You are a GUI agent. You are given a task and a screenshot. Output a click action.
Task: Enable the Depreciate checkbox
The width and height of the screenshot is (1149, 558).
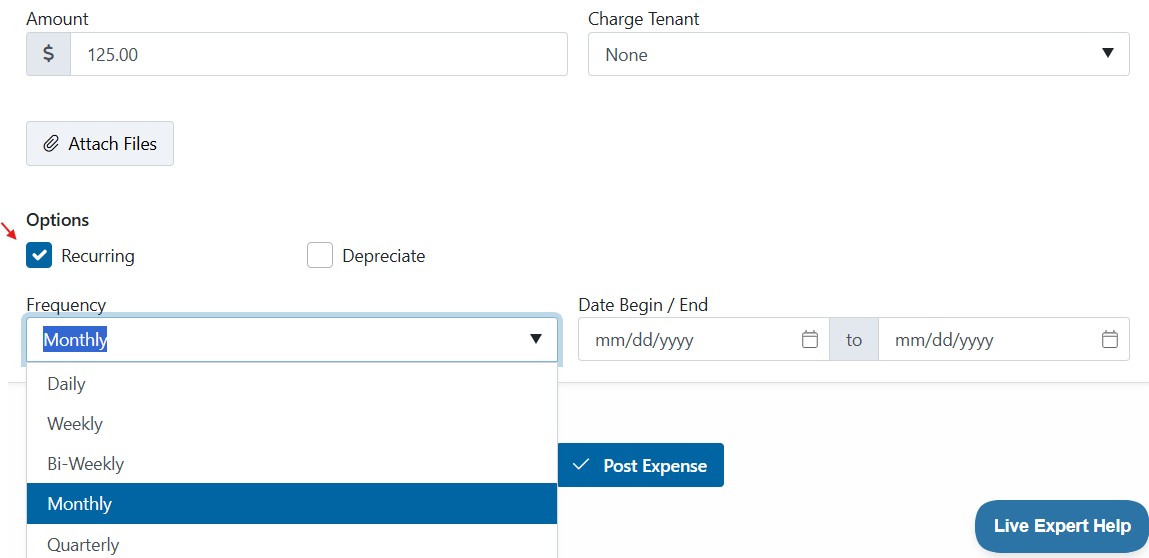319,255
